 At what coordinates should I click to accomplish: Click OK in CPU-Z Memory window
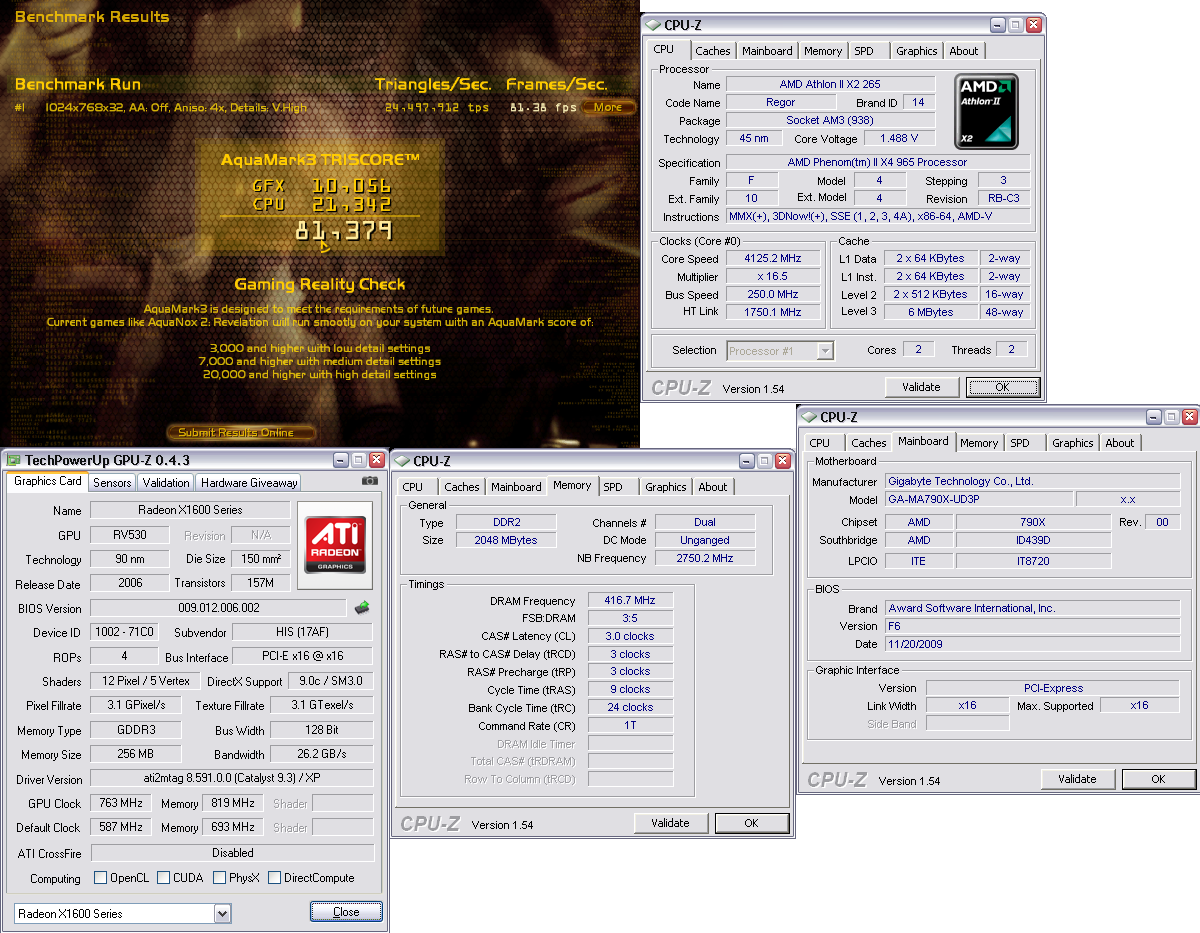(752, 823)
